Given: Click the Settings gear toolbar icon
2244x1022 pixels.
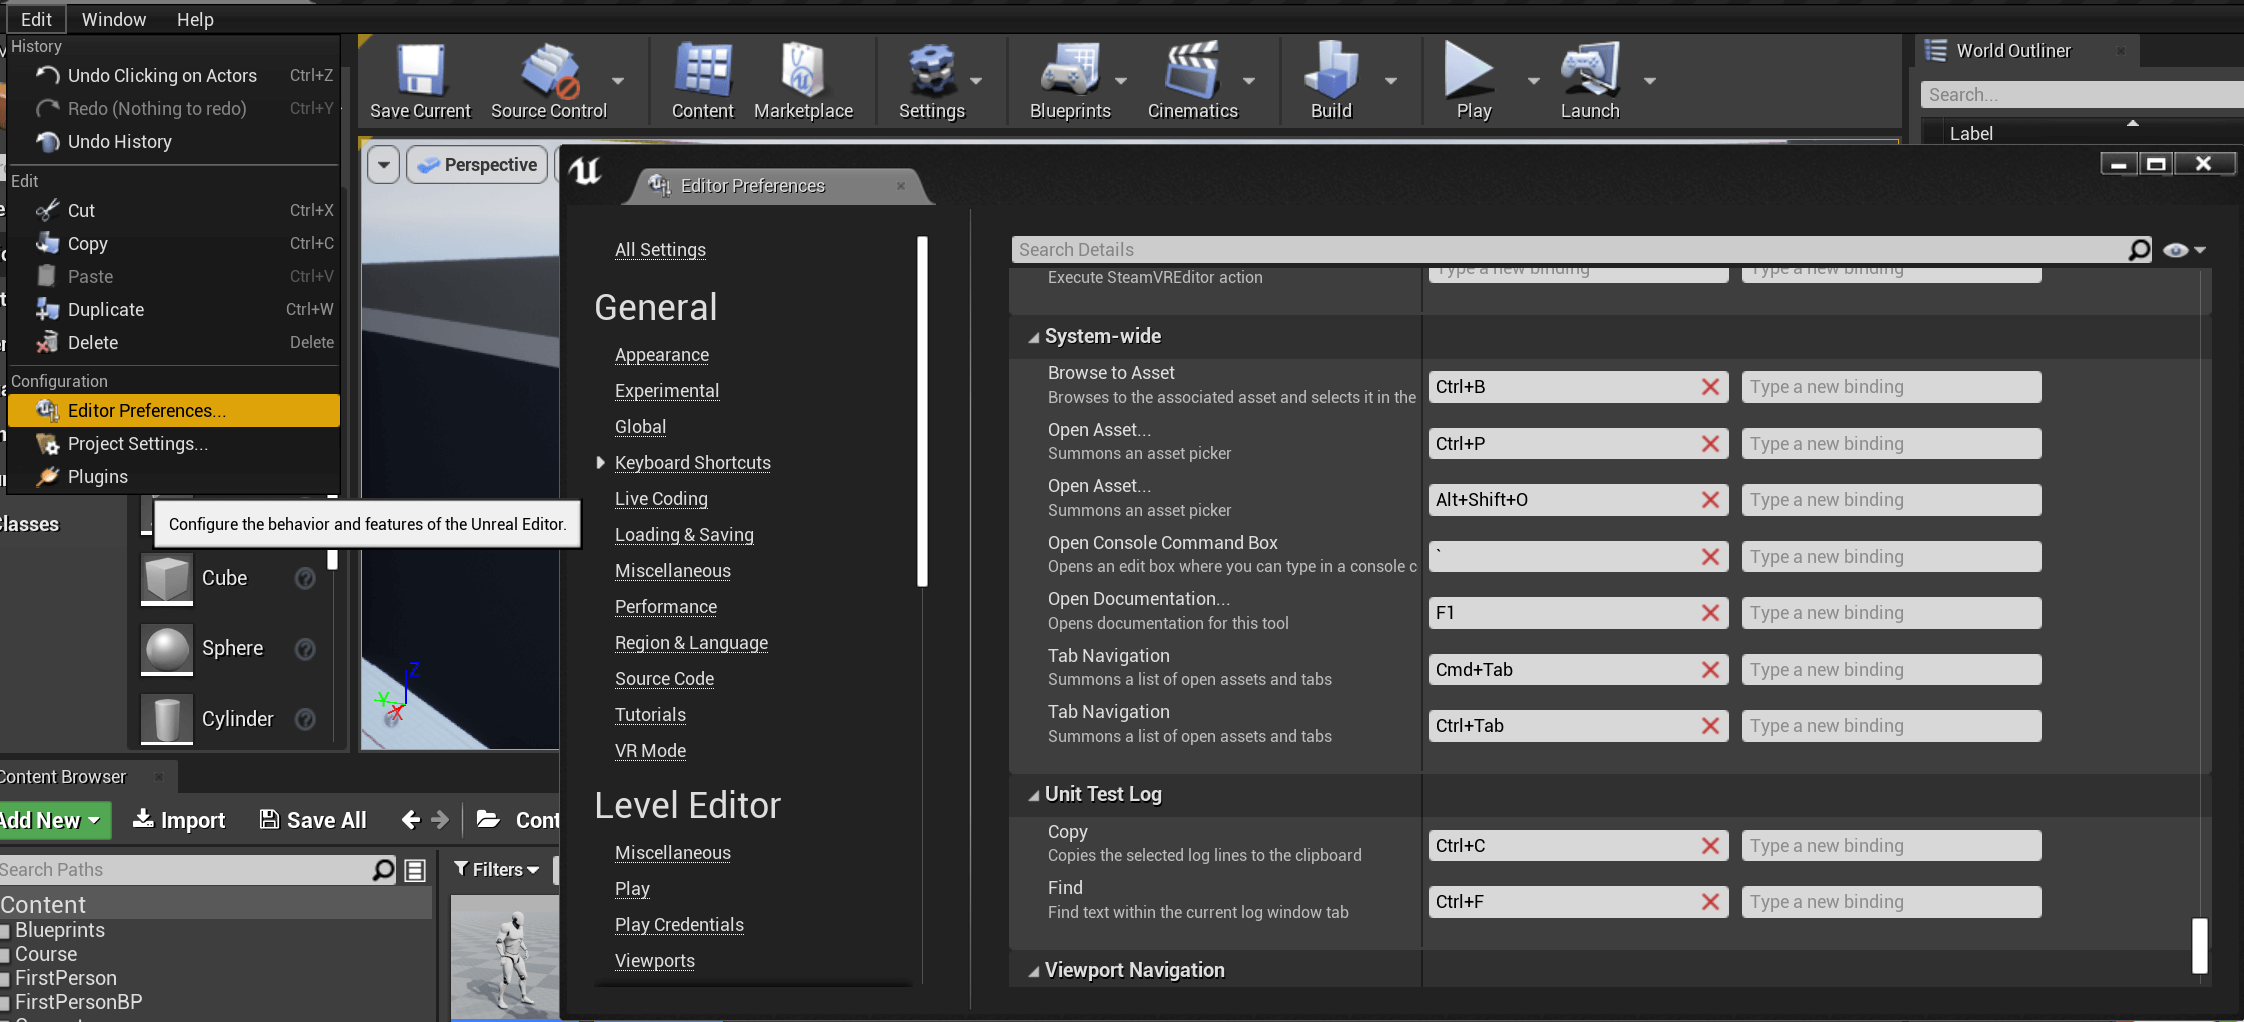Looking at the screenshot, I should [931, 82].
